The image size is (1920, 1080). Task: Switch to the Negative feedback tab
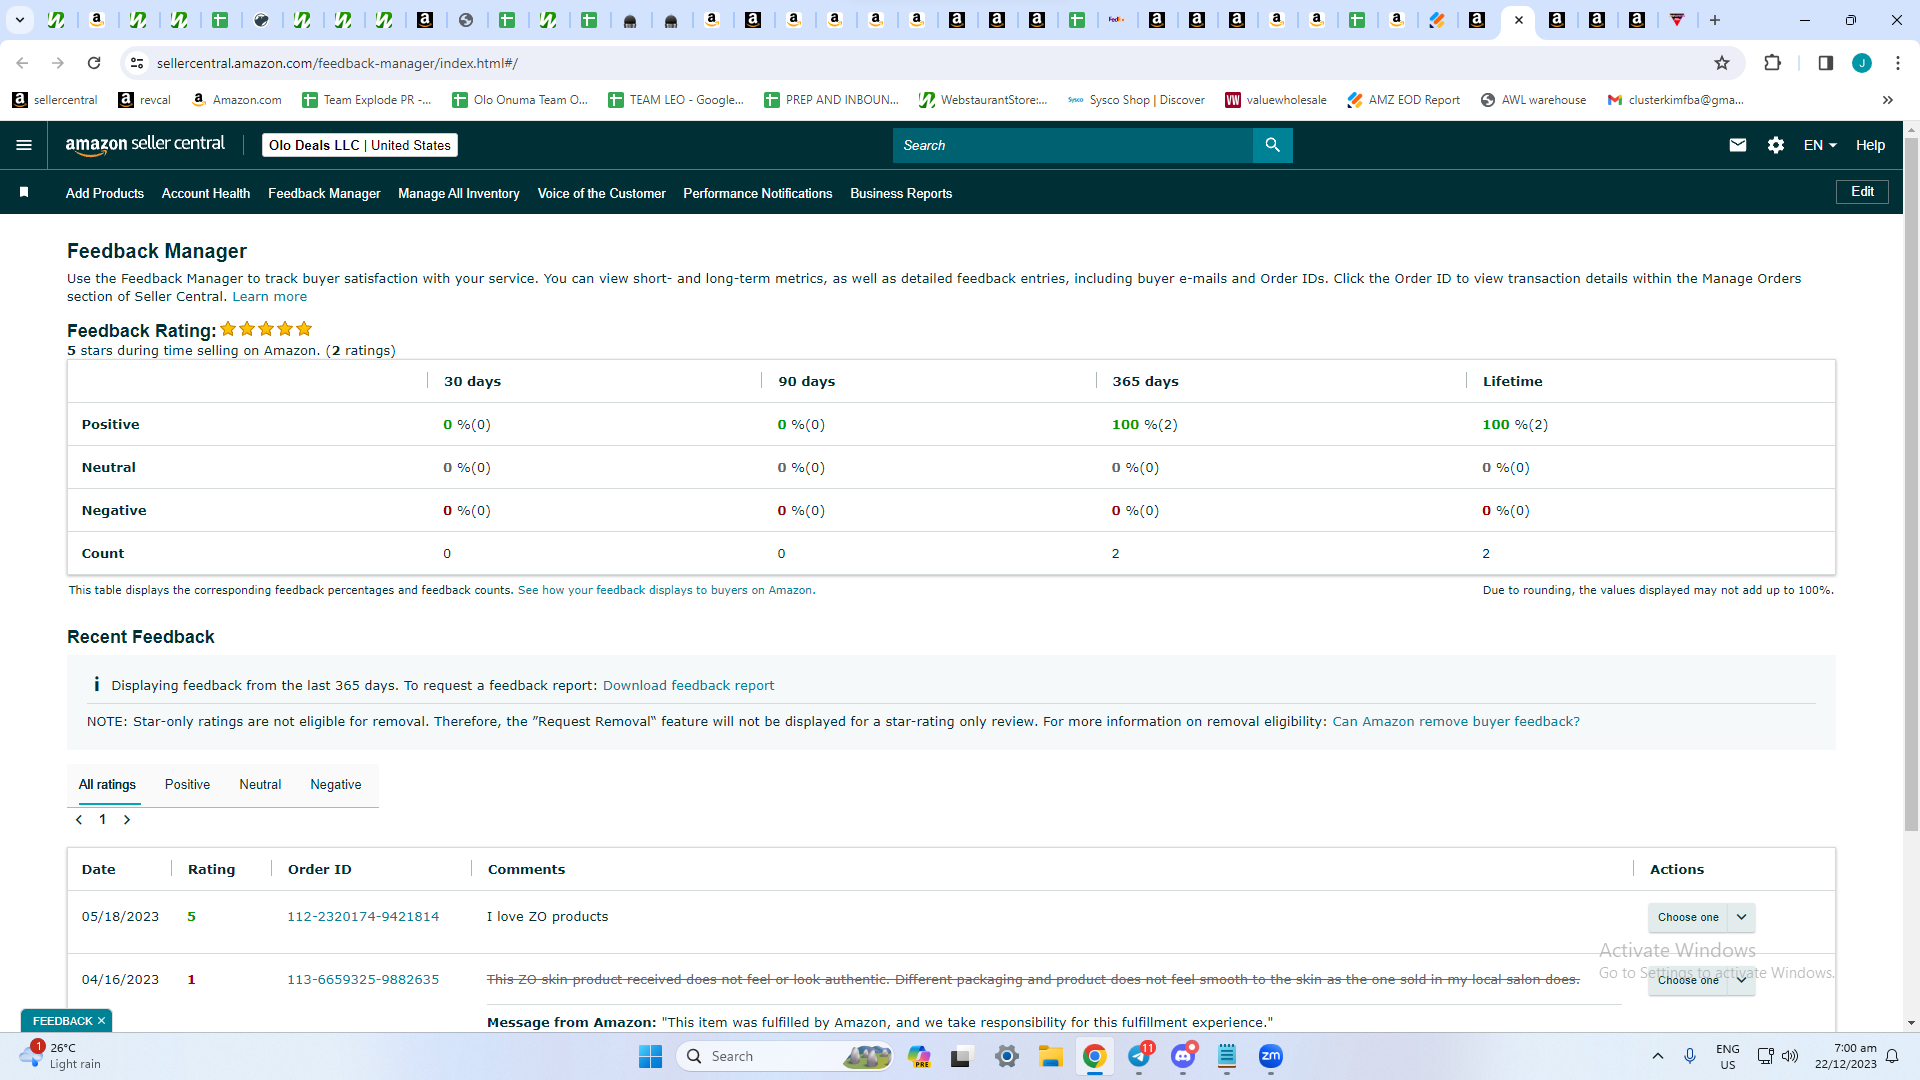tap(336, 785)
